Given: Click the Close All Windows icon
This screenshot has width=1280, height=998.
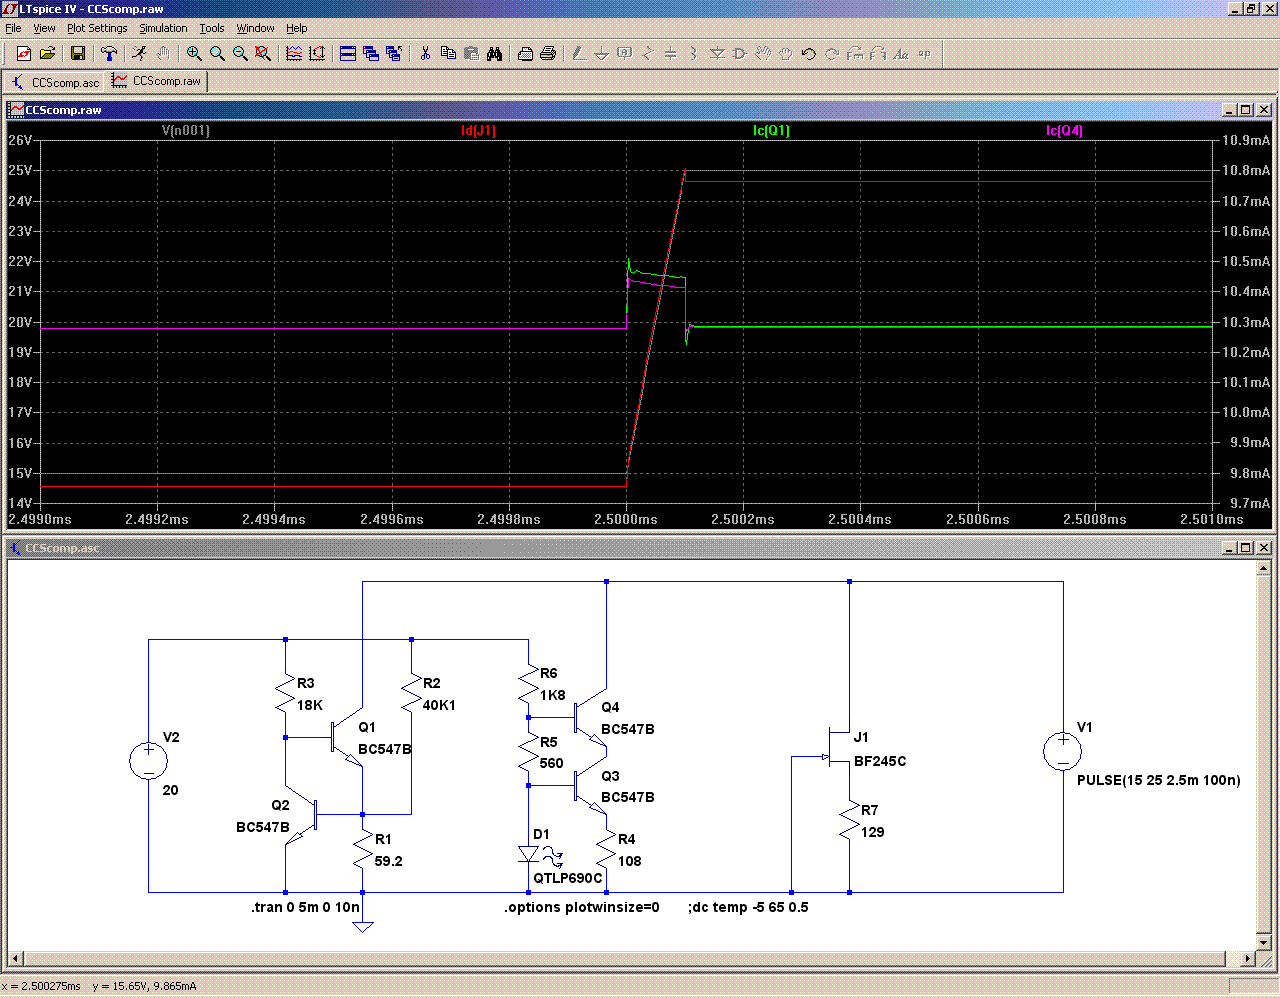Looking at the screenshot, I should pos(394,53).
